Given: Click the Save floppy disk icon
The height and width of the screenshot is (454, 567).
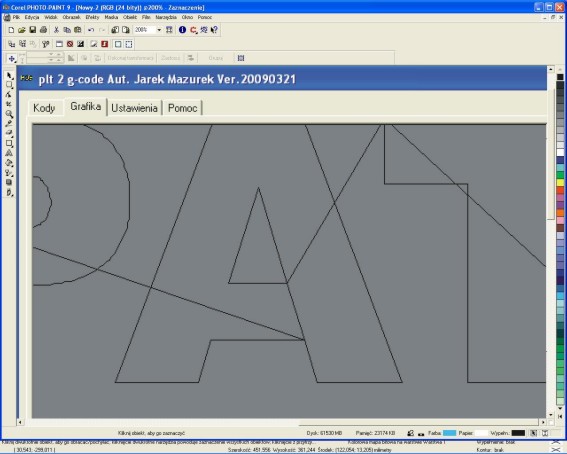Looking at the screenshot, I should (x=33, y=30).
